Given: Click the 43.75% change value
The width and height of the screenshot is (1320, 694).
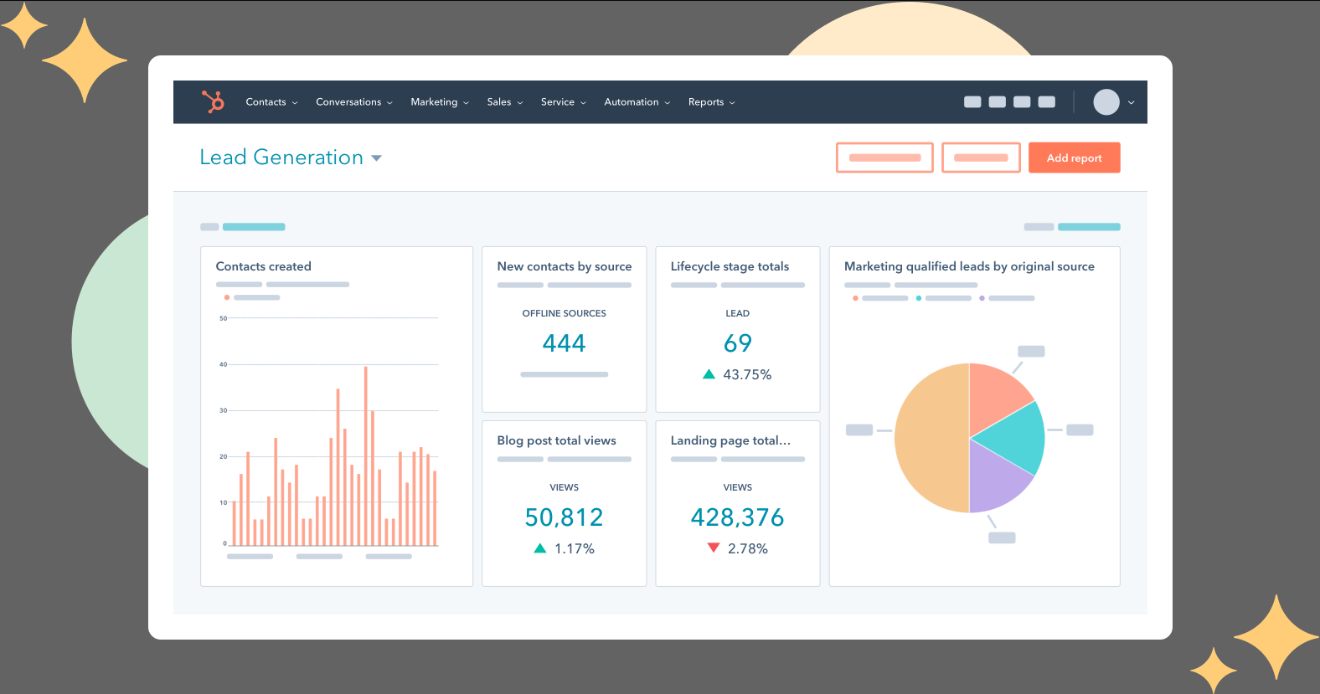Looking at the screenshot, I should (x=747, y=374).
